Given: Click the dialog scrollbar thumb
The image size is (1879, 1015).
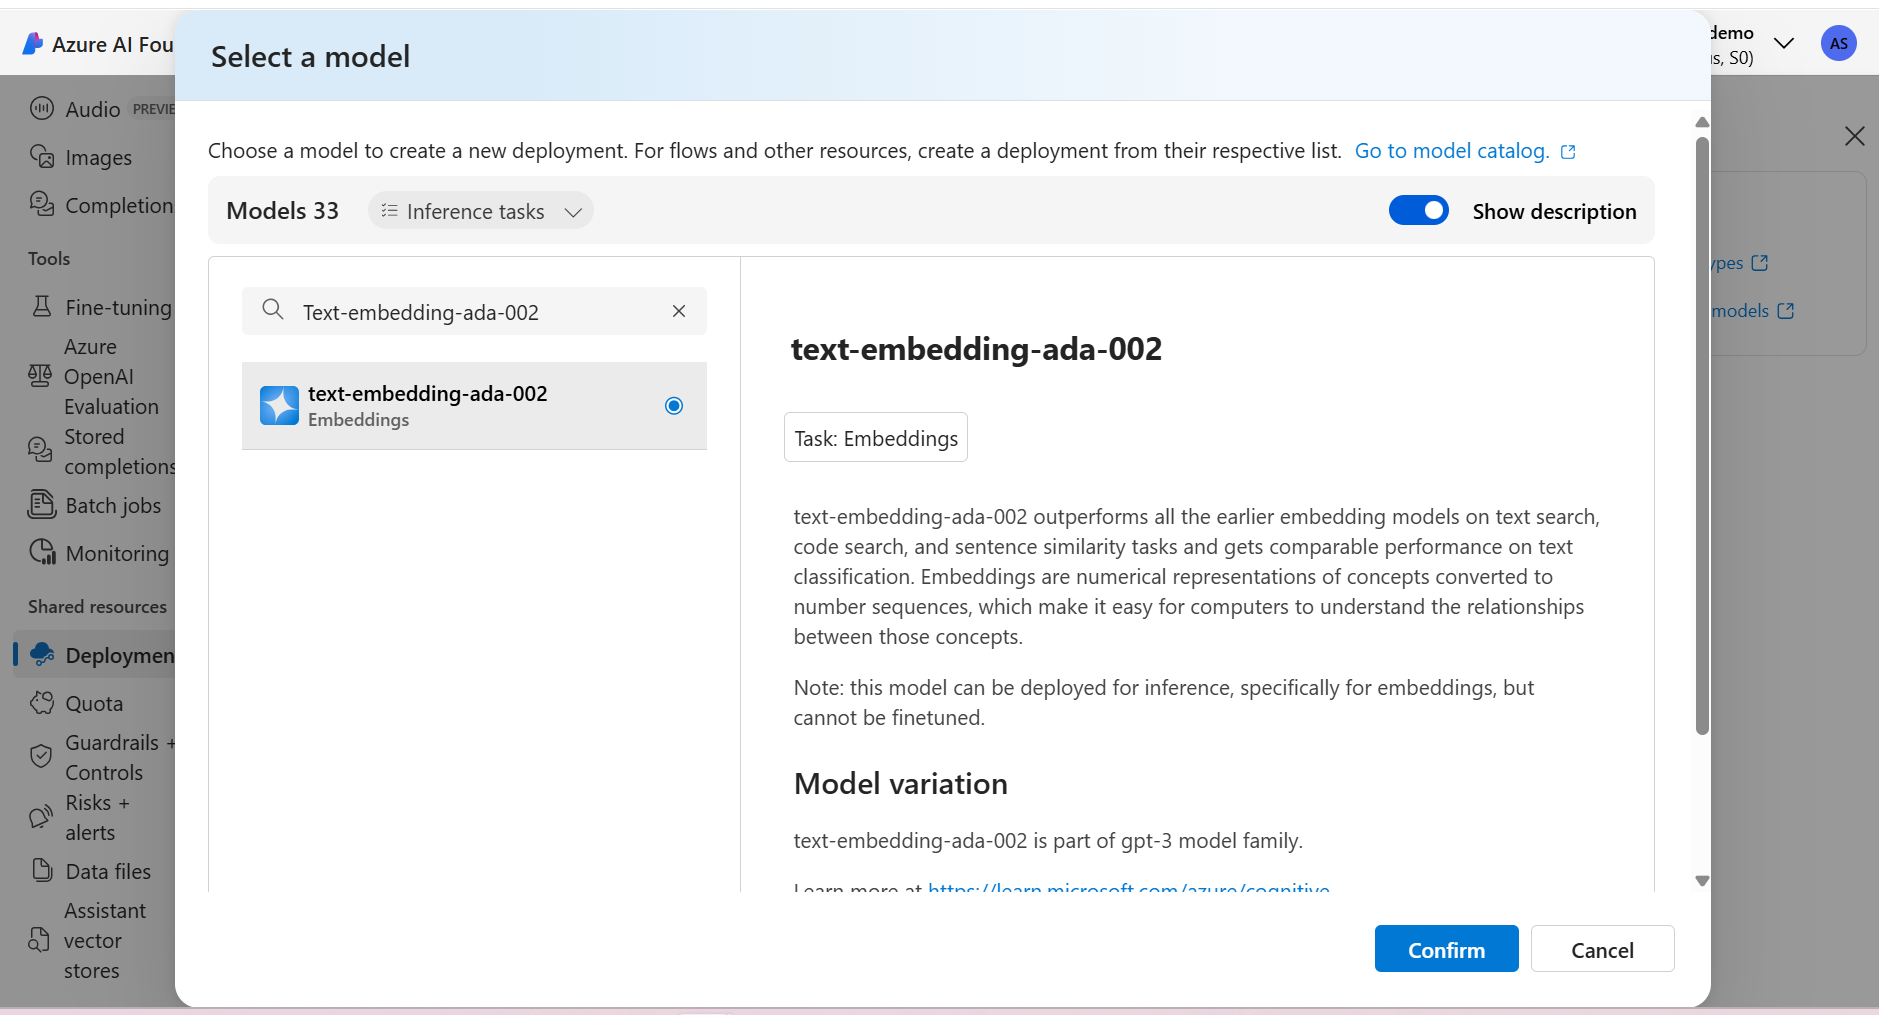Looking at the screenshot, I should [x=1702, y=435].
